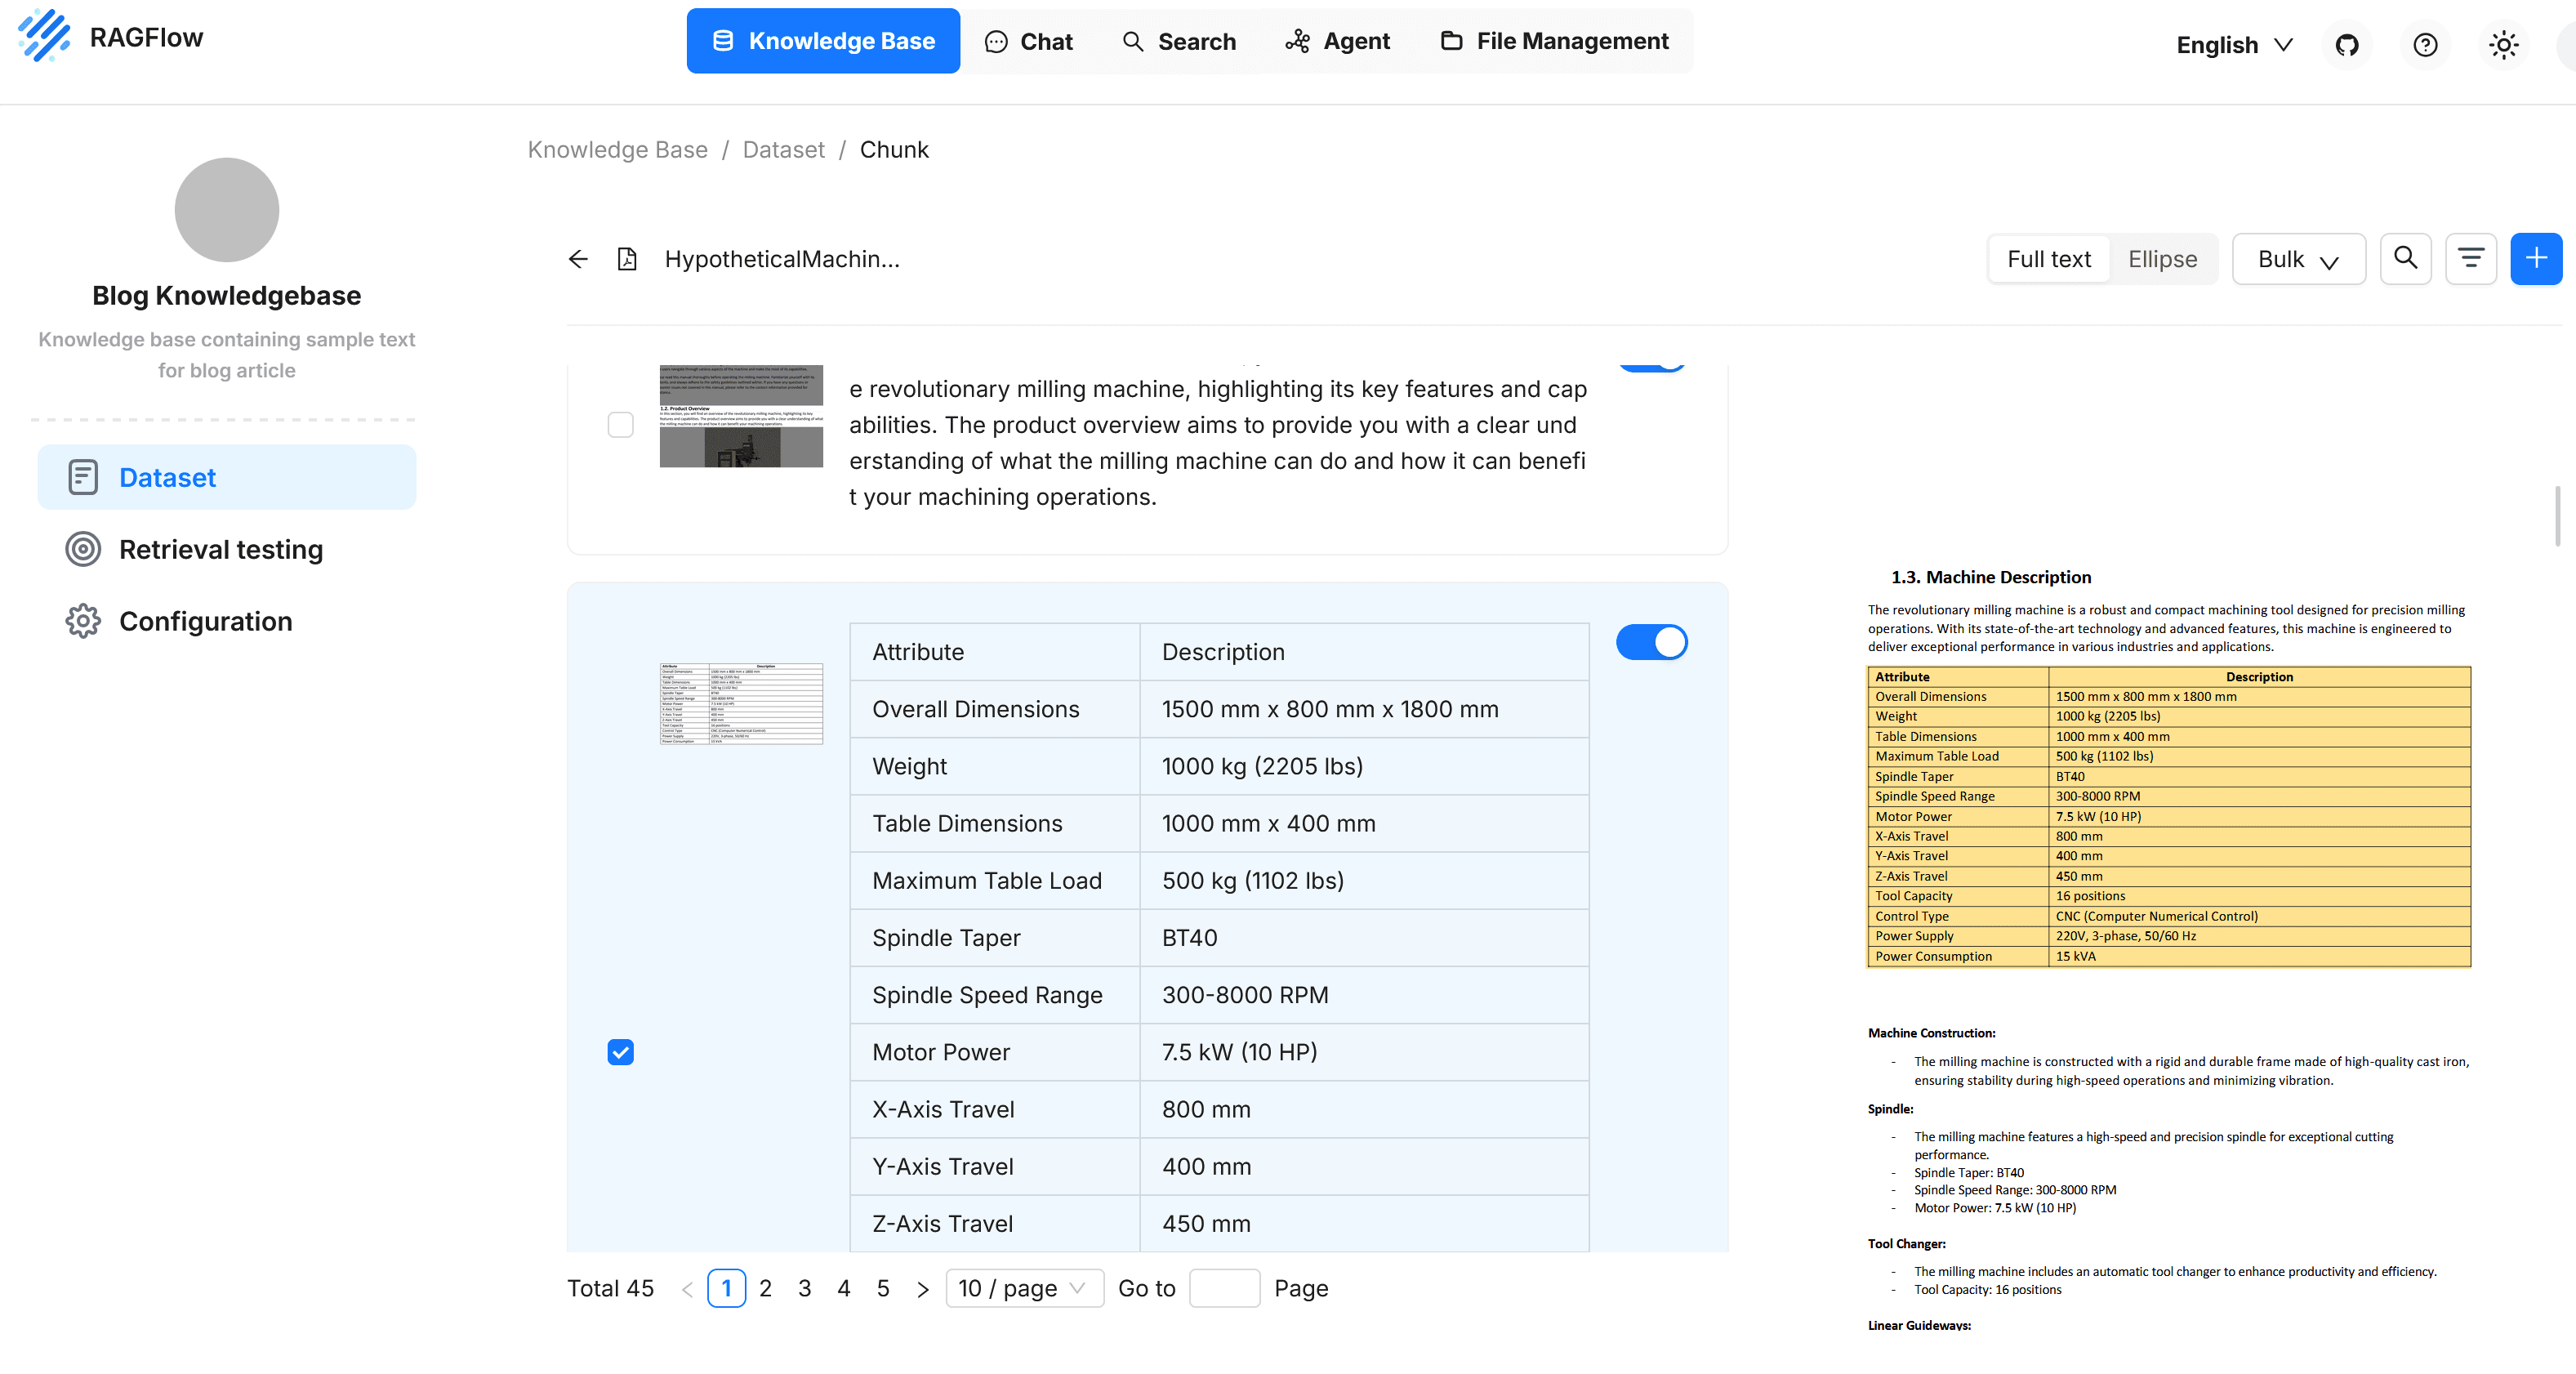Click the Motor Power table cell
Image resolution: width=2576 pixels, height=1374 pixels.
tap(995, 1052)
